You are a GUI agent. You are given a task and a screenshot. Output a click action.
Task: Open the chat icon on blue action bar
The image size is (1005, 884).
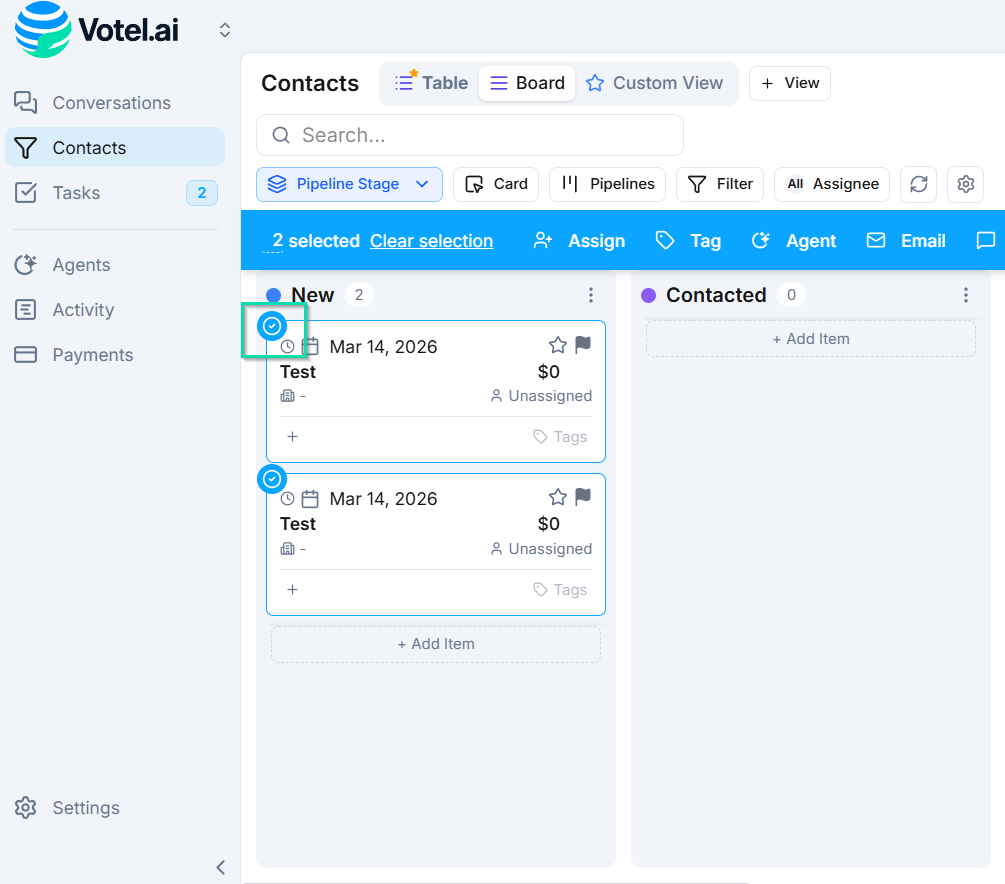click(x=986, y=240)
